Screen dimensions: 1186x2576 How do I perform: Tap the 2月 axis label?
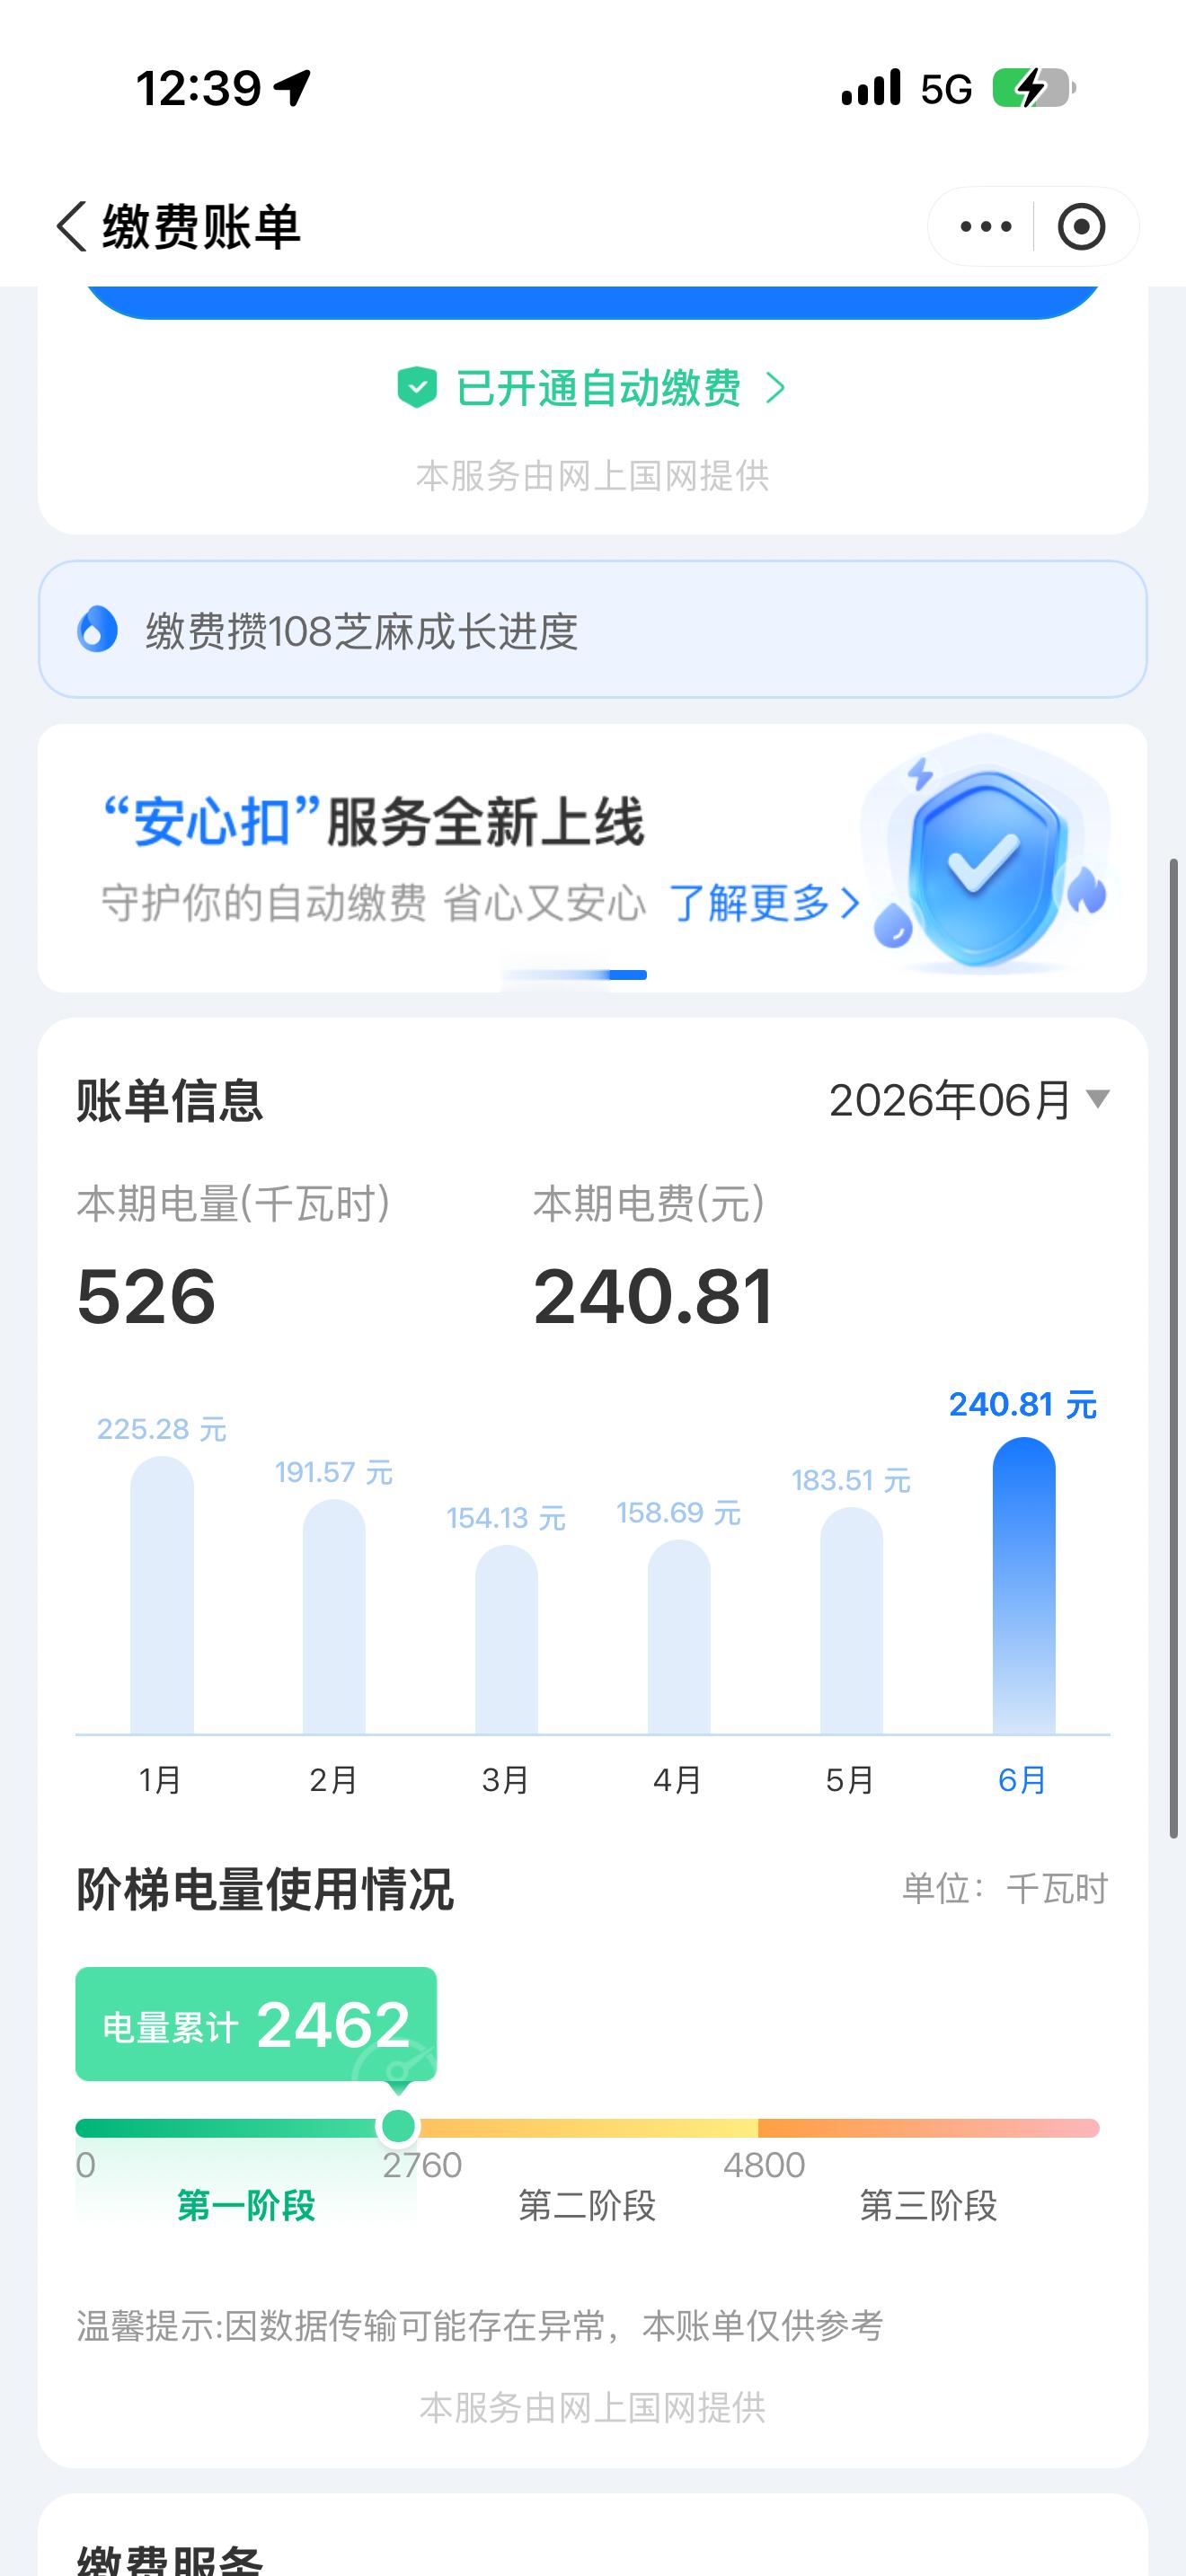333,1780
